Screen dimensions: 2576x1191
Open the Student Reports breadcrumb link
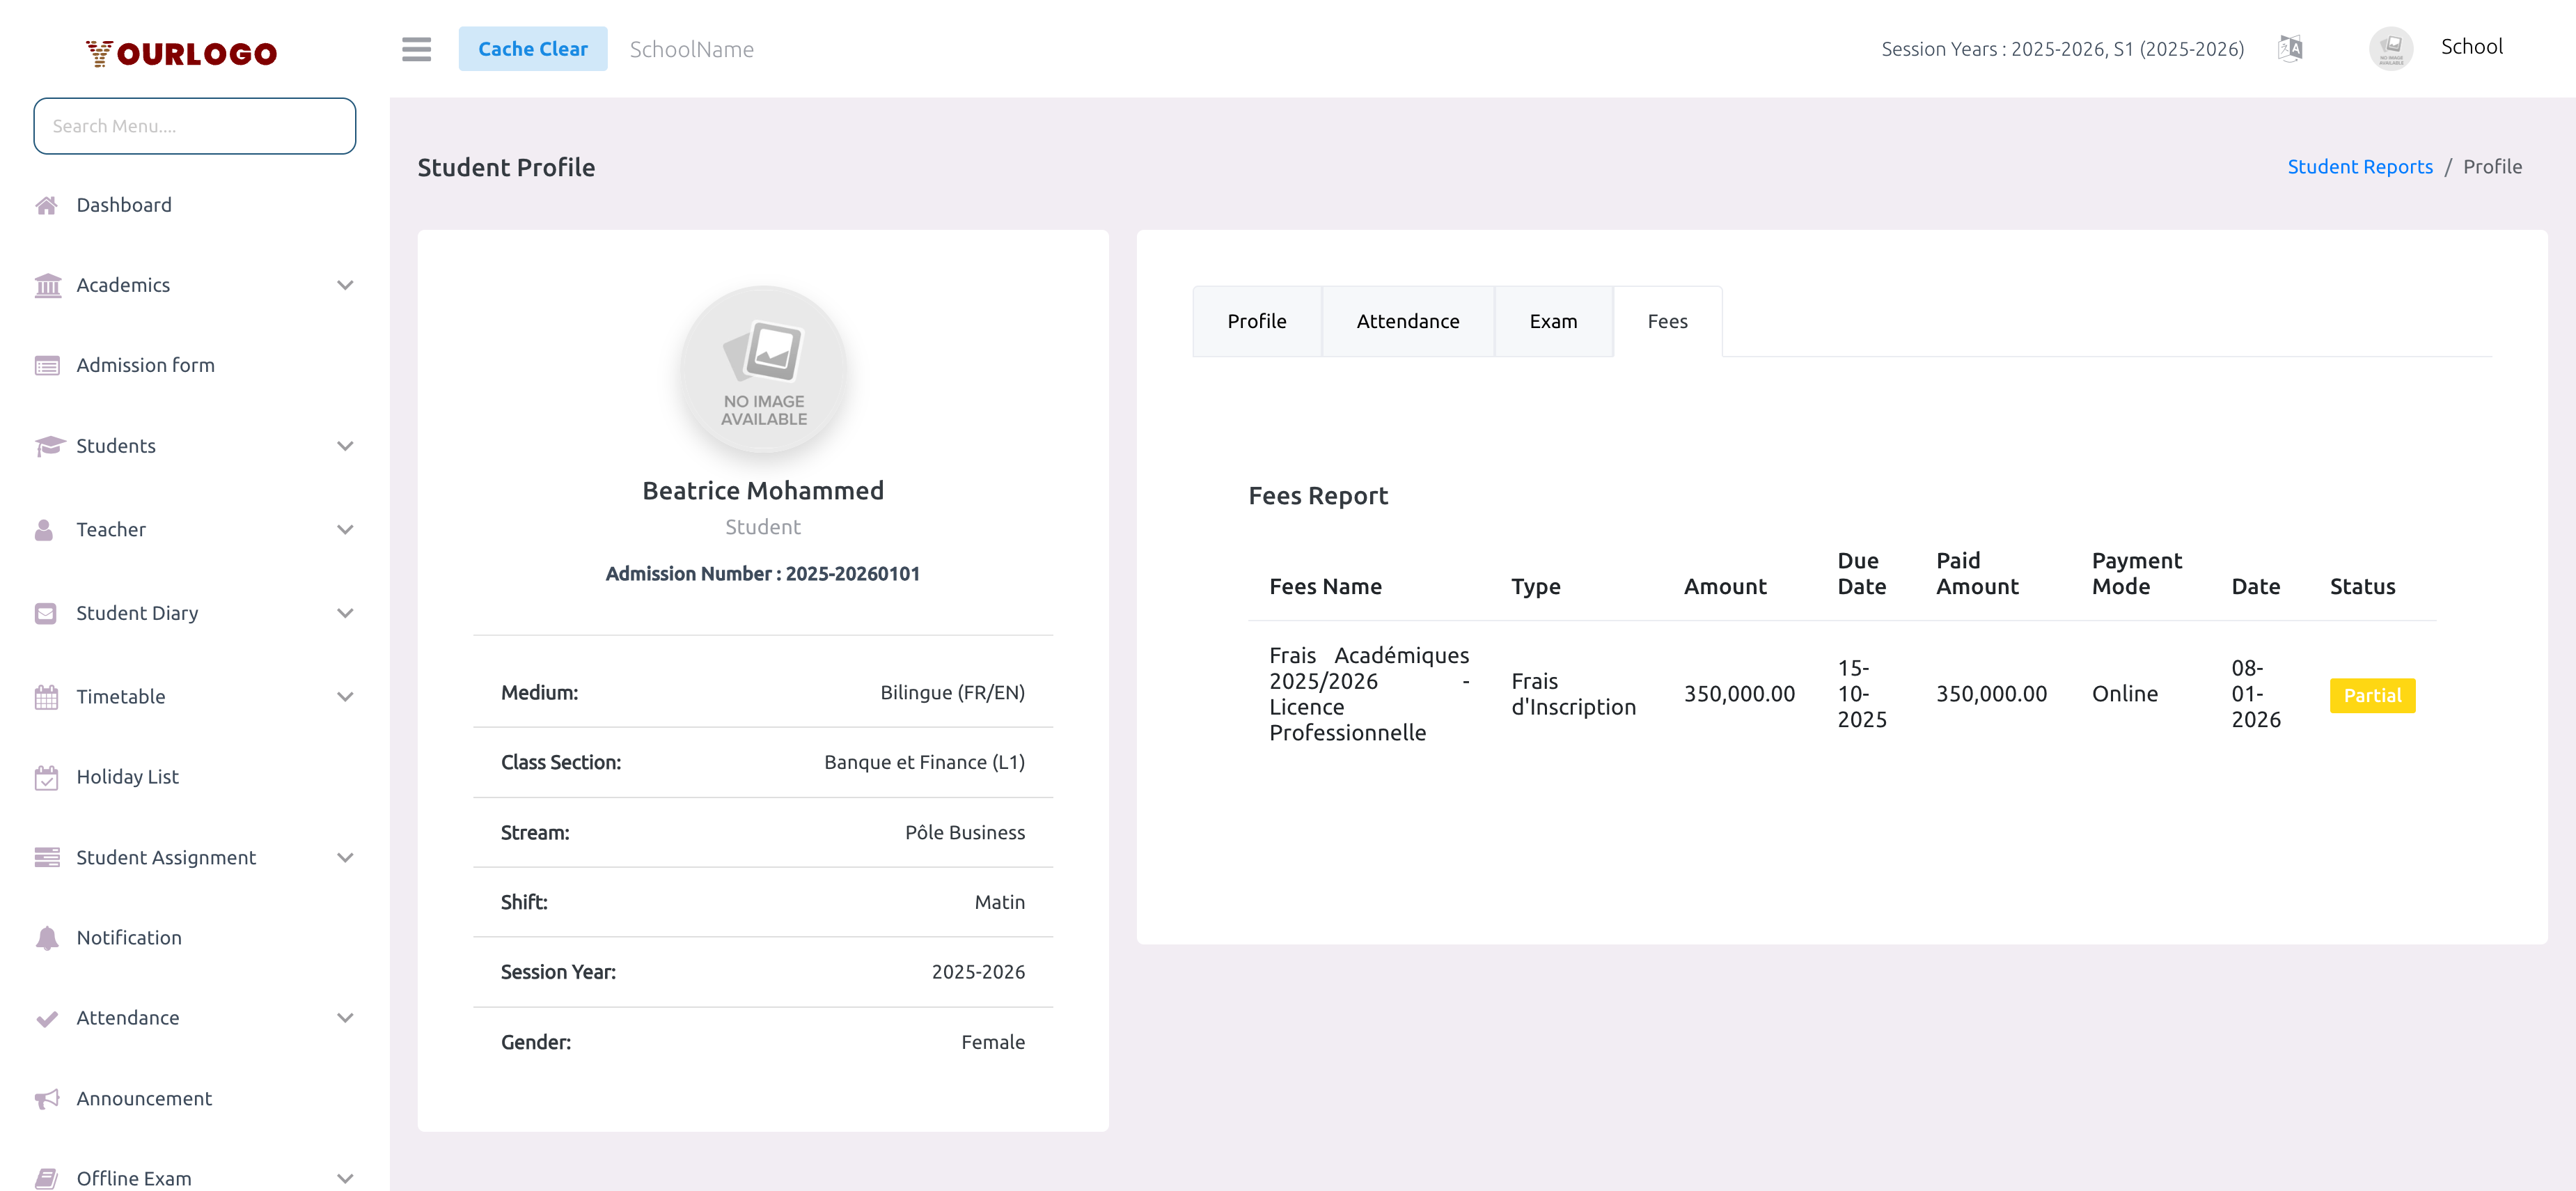(2360, 166)
